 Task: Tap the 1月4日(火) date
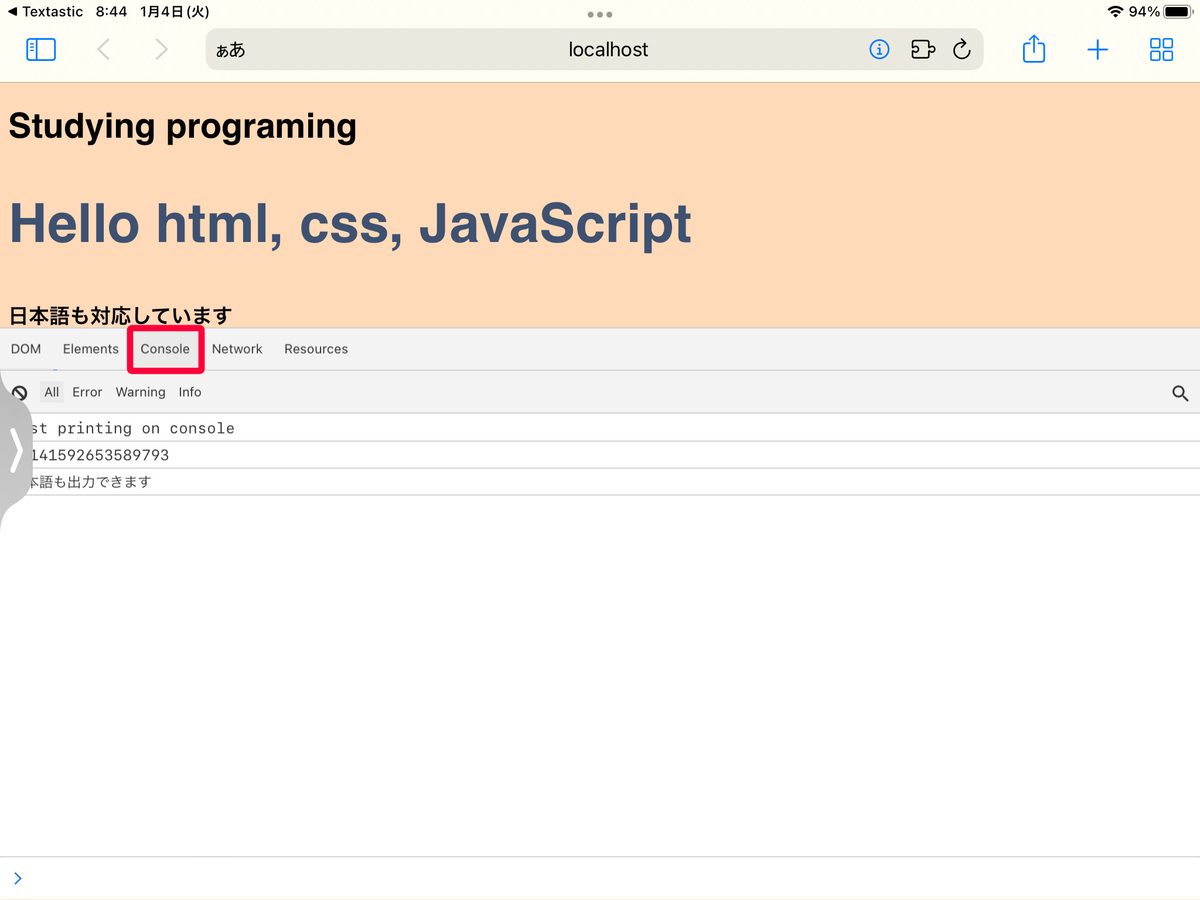(175, 12)
